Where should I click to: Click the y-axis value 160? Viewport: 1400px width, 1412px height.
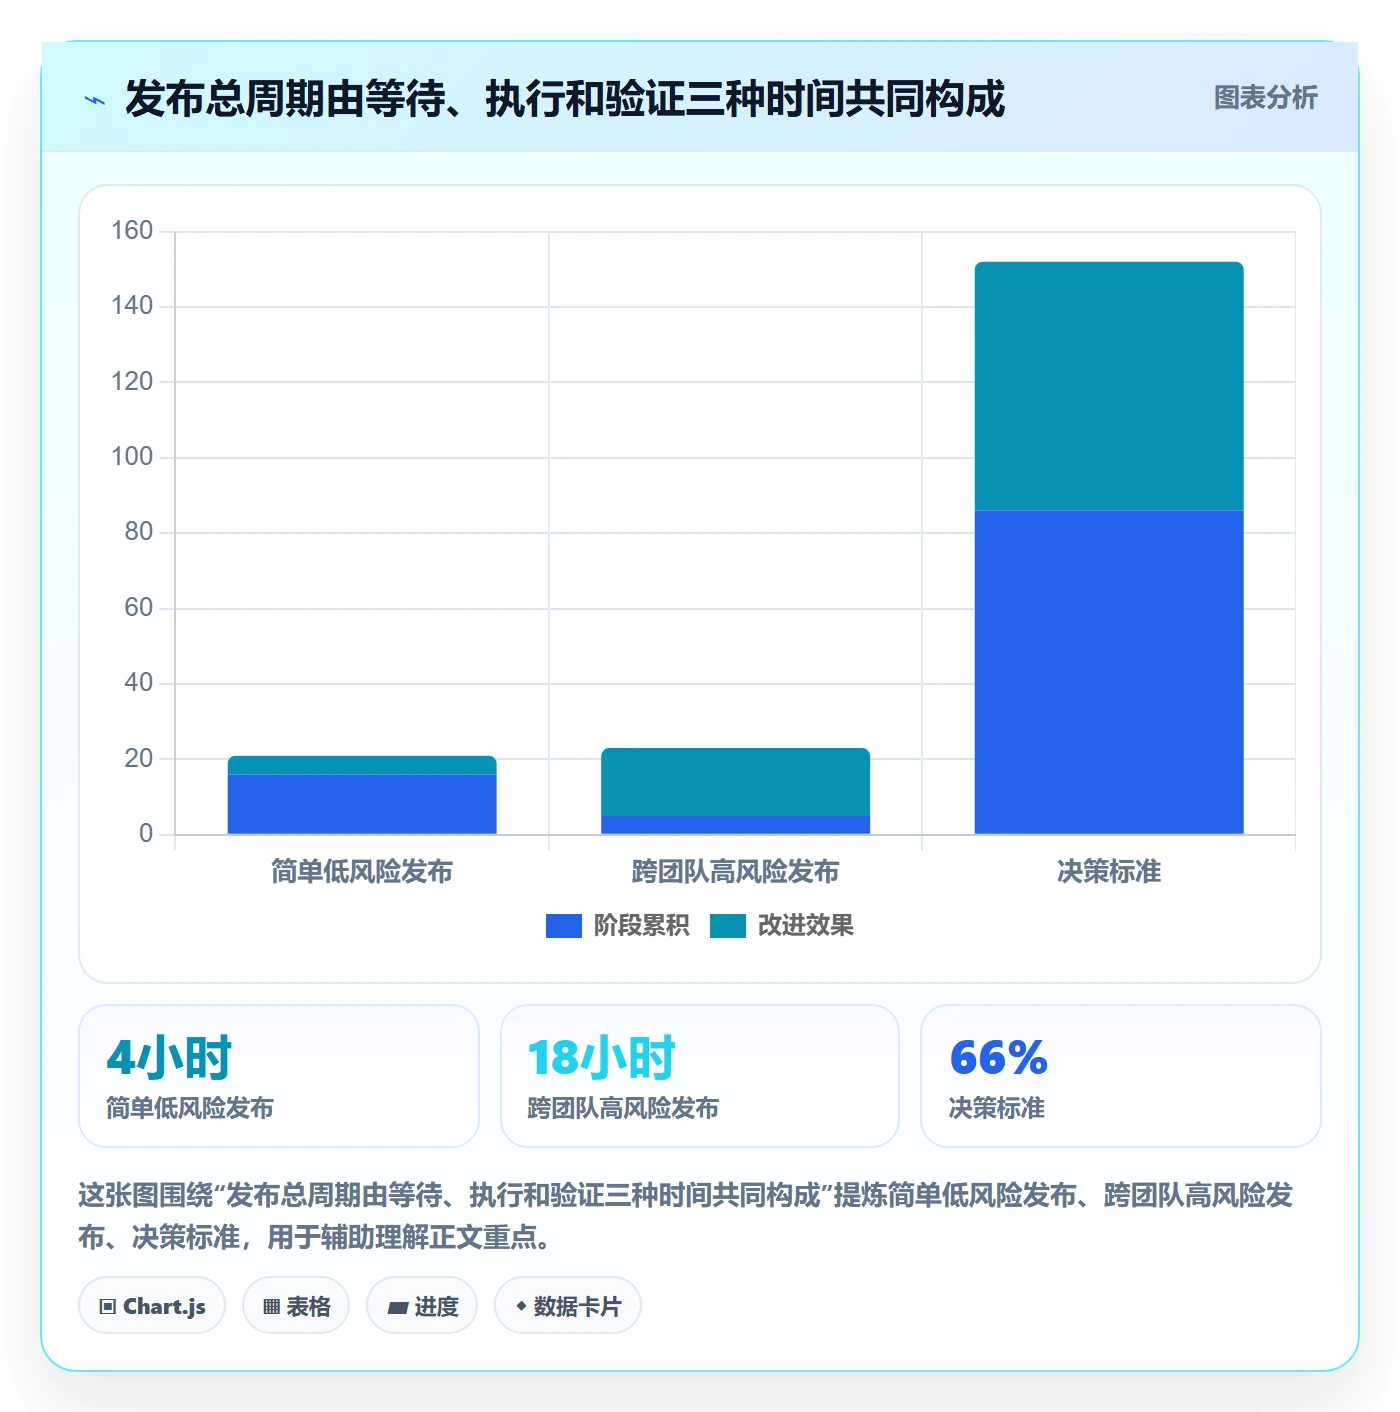click(132, 231)
